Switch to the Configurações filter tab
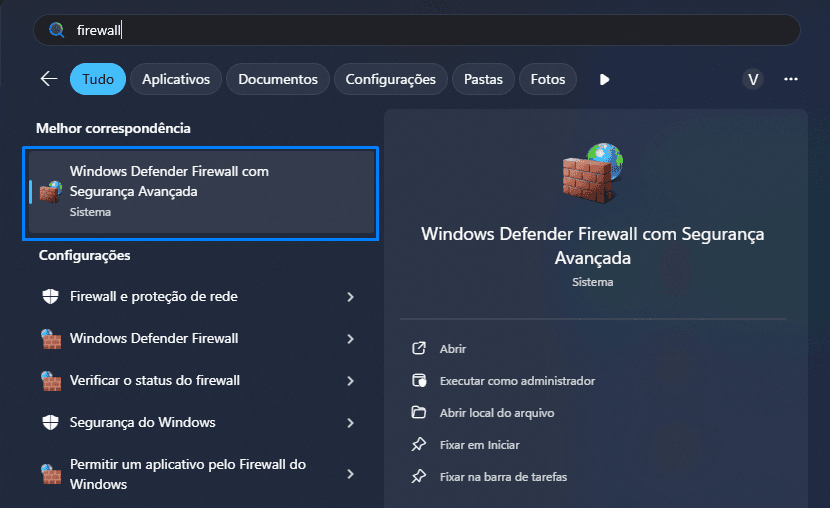Image resolution: width=830 pixels, height=508 pixels. point(391,79)
